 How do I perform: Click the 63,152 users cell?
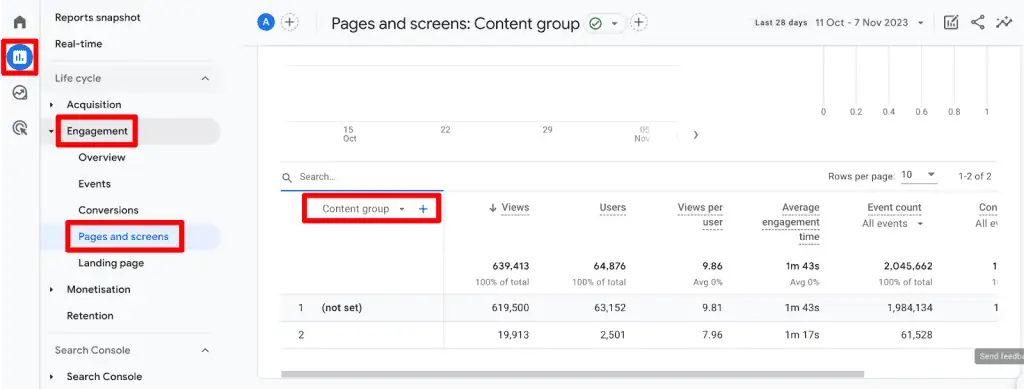point(609,307)
